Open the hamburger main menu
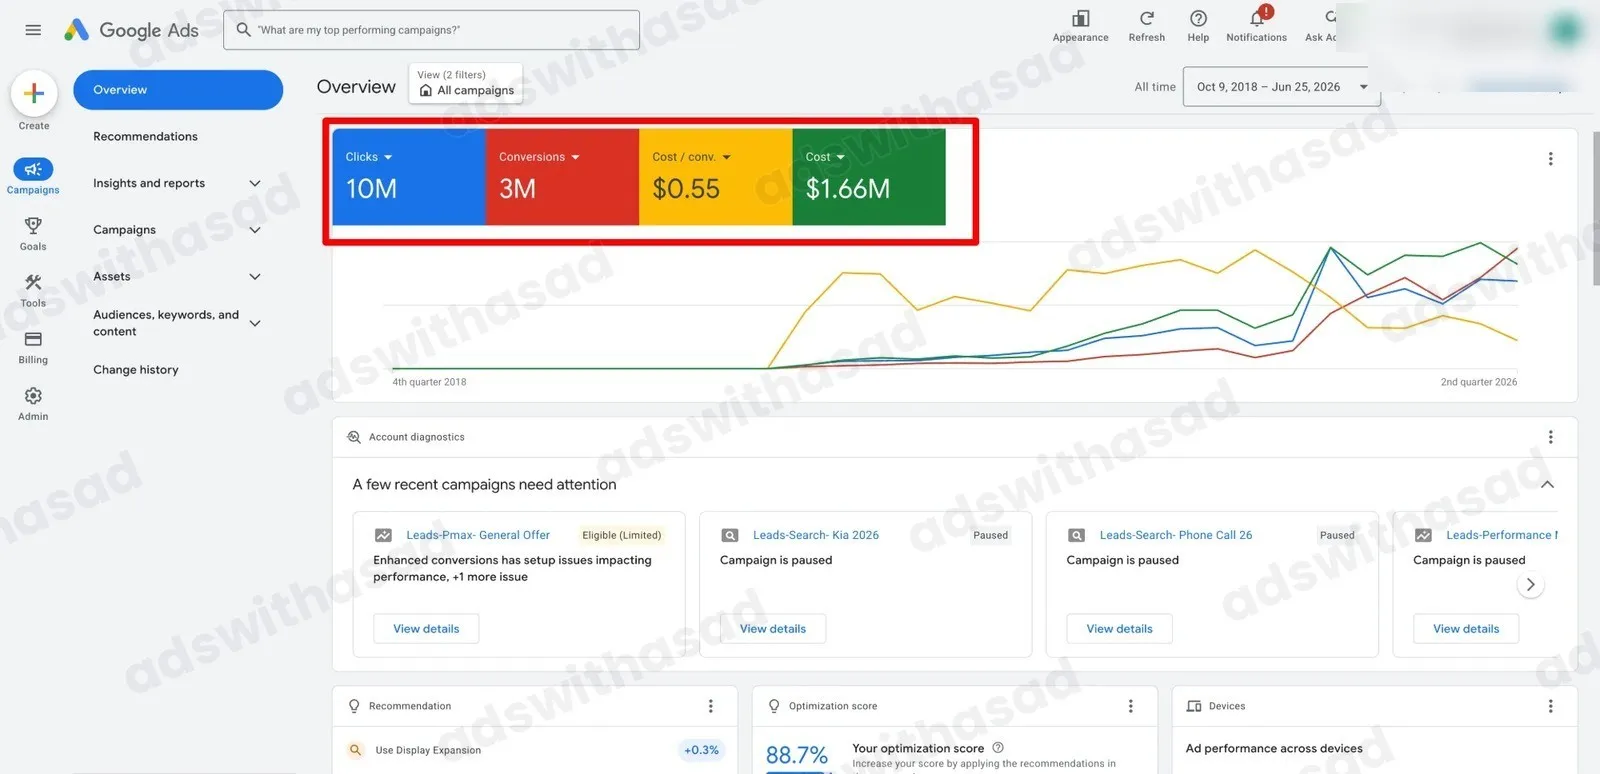 33,30
